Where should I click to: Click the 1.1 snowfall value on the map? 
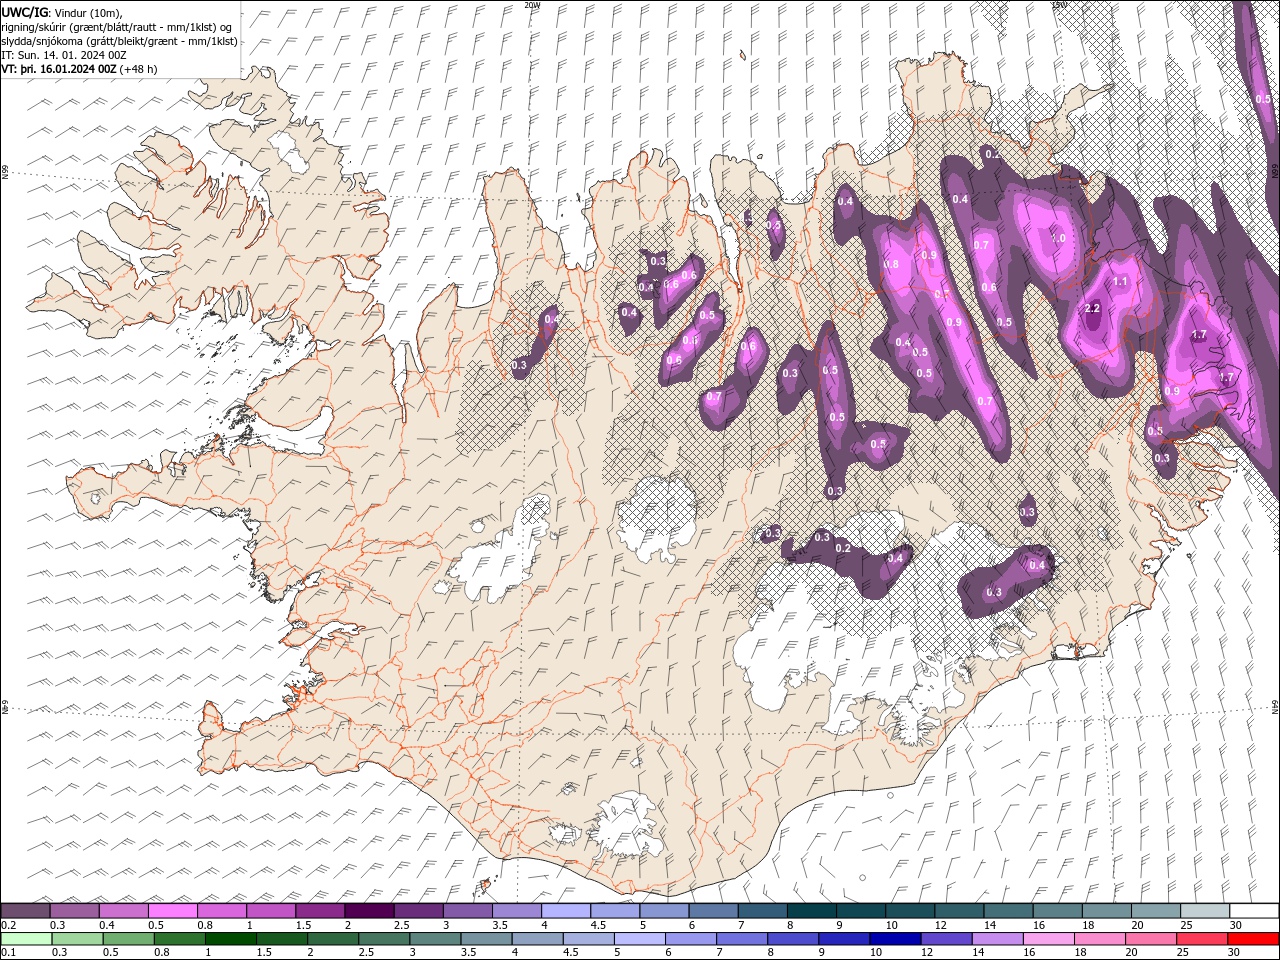point(1120,282)
